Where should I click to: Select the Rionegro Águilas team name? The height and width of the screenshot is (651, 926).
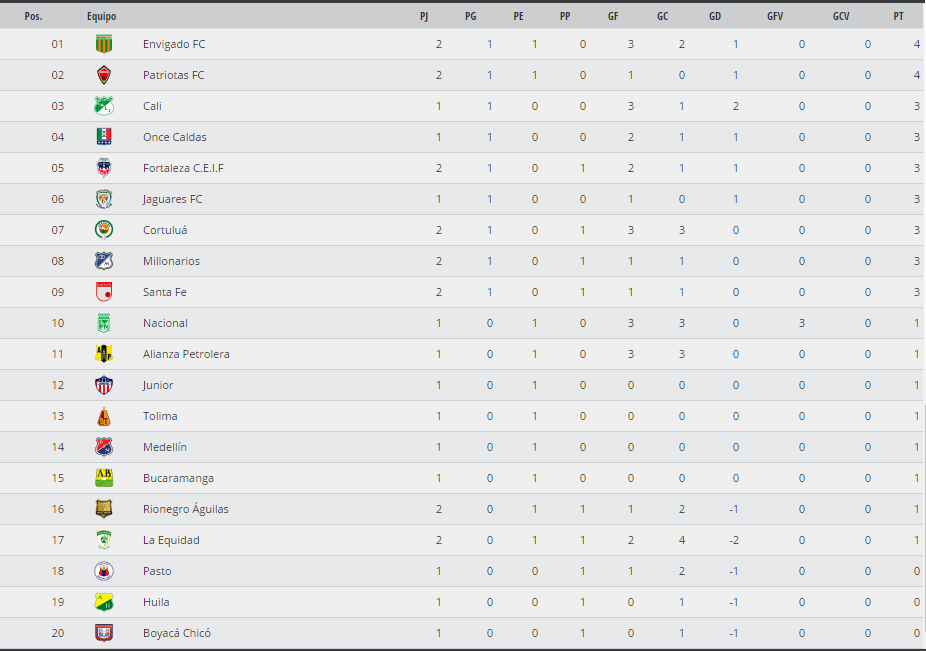point(185,509)
